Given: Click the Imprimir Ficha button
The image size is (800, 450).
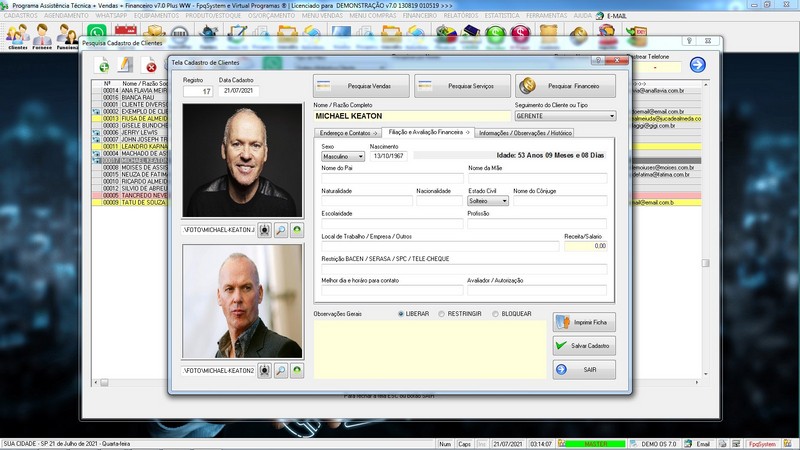Looking at the screenshot, I should click(x=584, y=322).
